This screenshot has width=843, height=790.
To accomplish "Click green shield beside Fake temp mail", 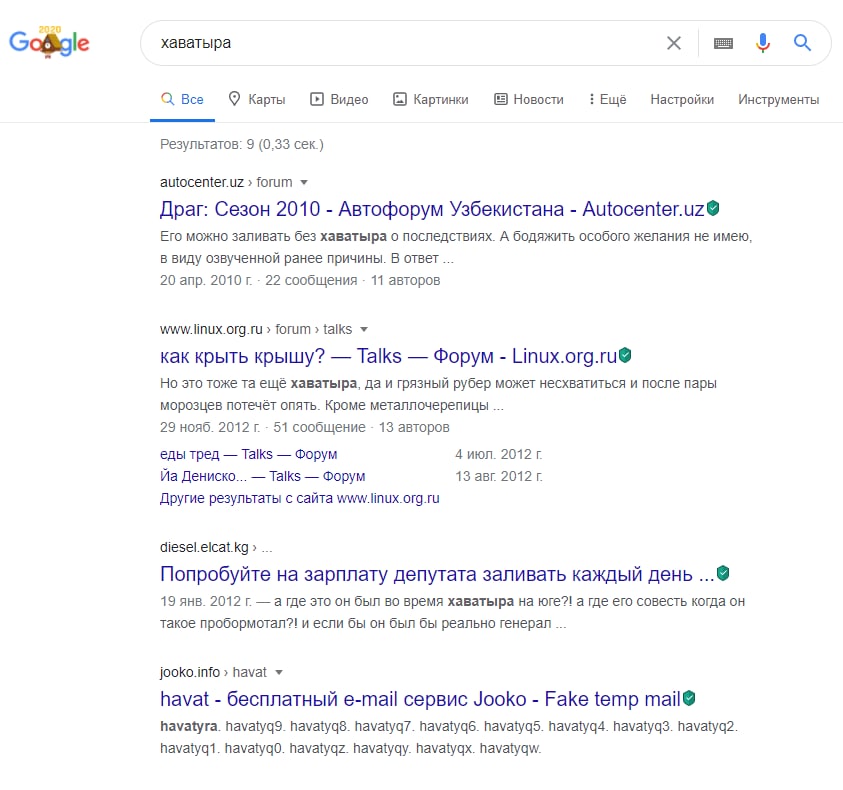I will pyautogui.click(x=689, y=699).
